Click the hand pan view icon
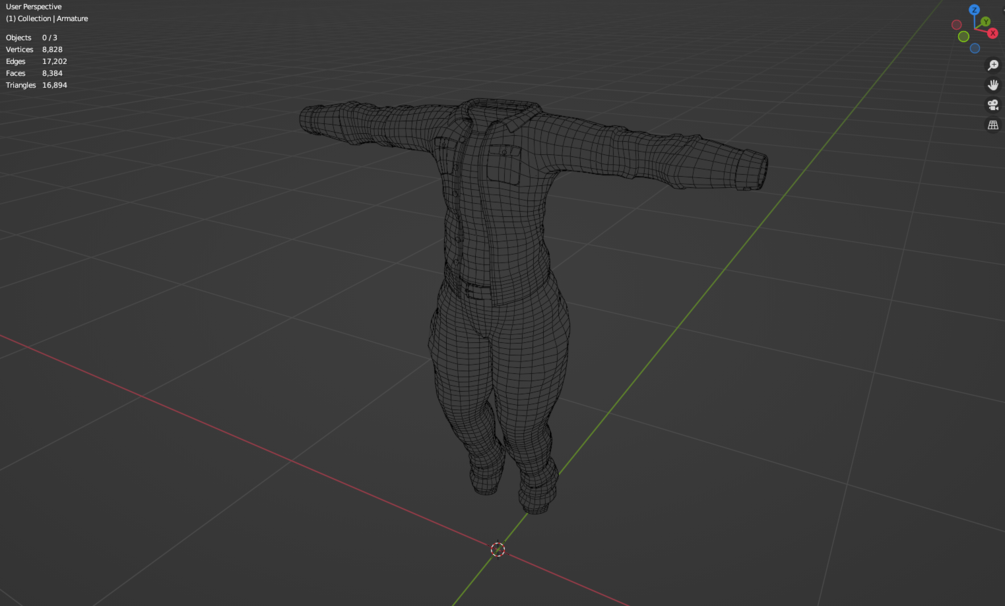 click(993, 85)
